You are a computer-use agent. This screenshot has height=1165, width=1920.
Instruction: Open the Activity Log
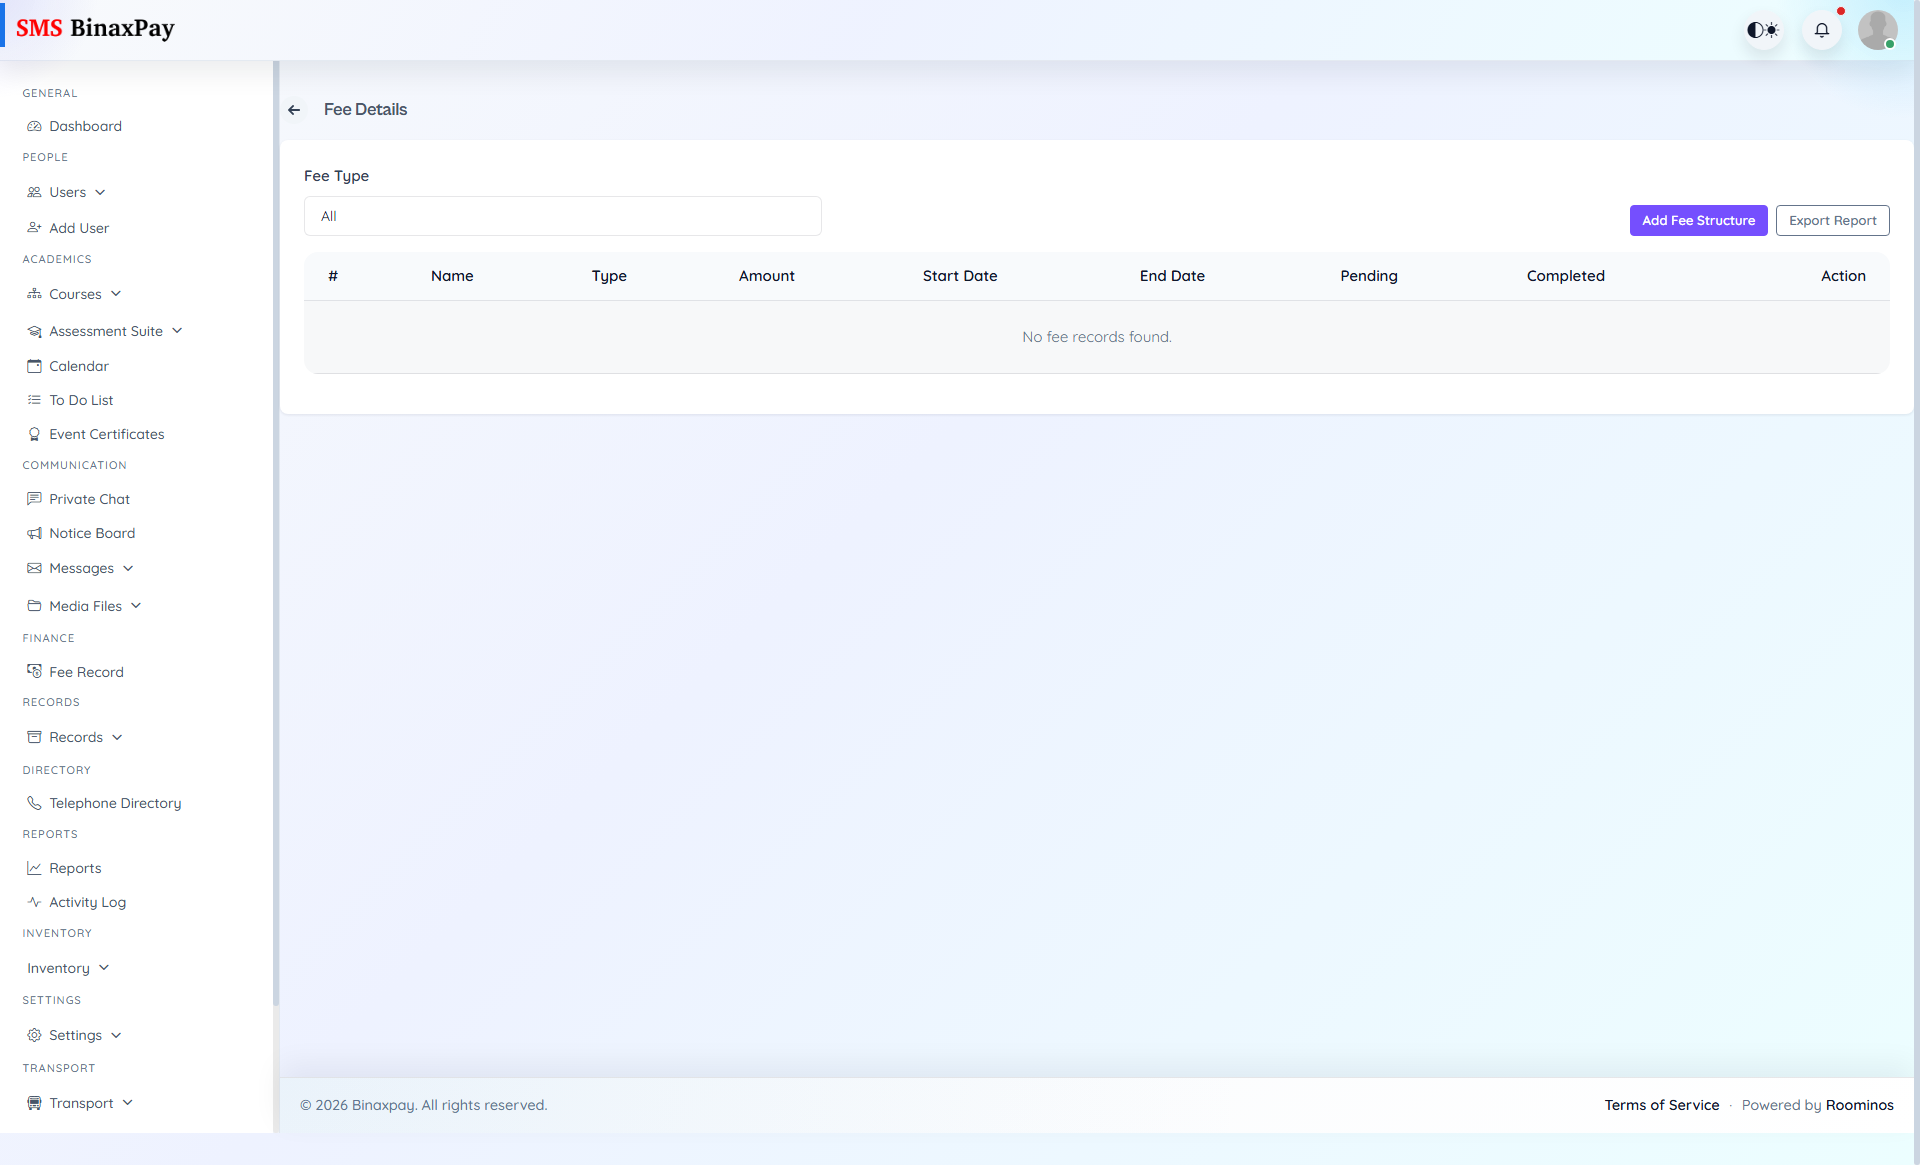tap(87, 901)
